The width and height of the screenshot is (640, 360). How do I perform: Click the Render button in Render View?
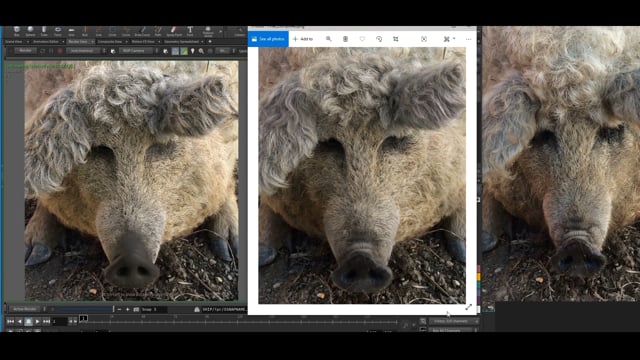click(25, 51)
